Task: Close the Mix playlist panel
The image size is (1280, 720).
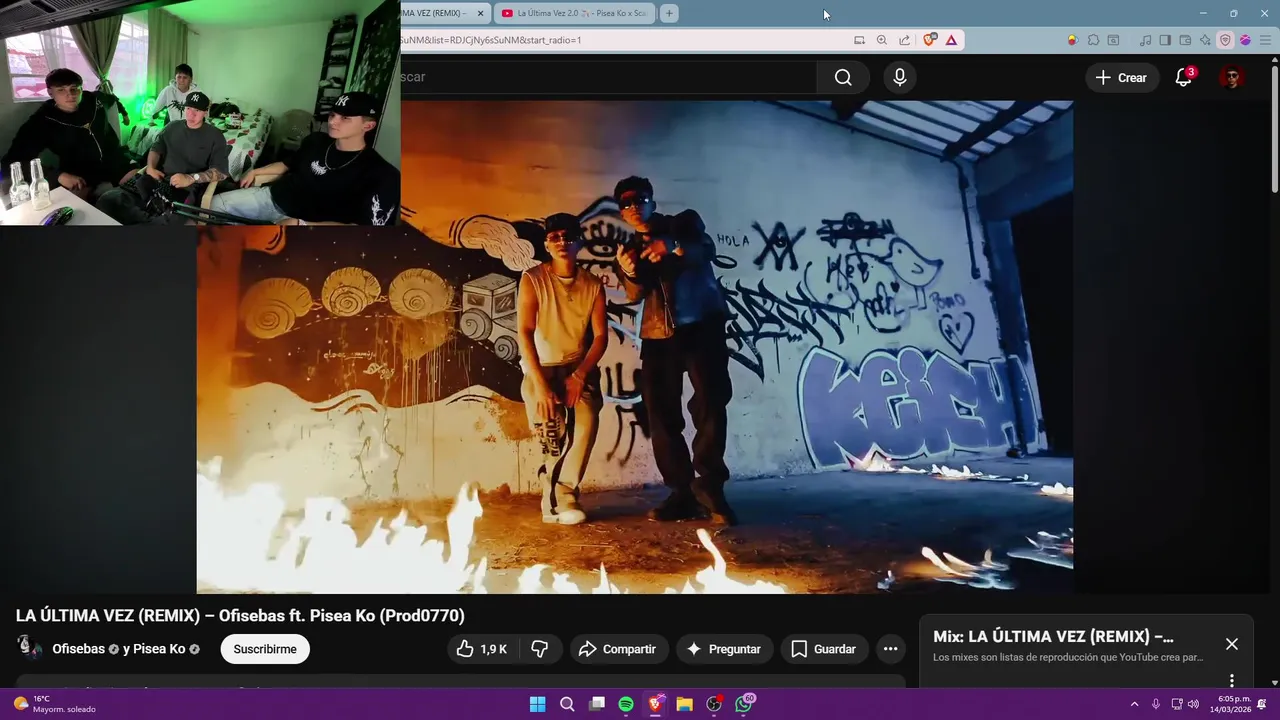Action: coord(1232,644)
